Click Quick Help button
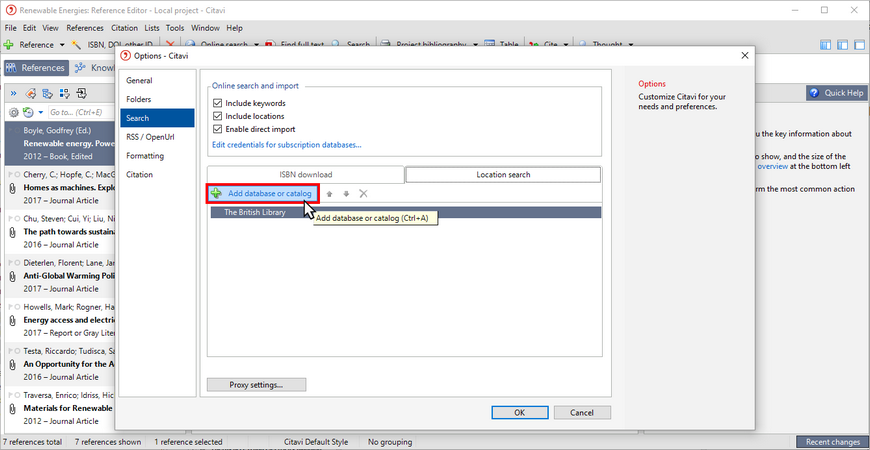 pos(837,93)
